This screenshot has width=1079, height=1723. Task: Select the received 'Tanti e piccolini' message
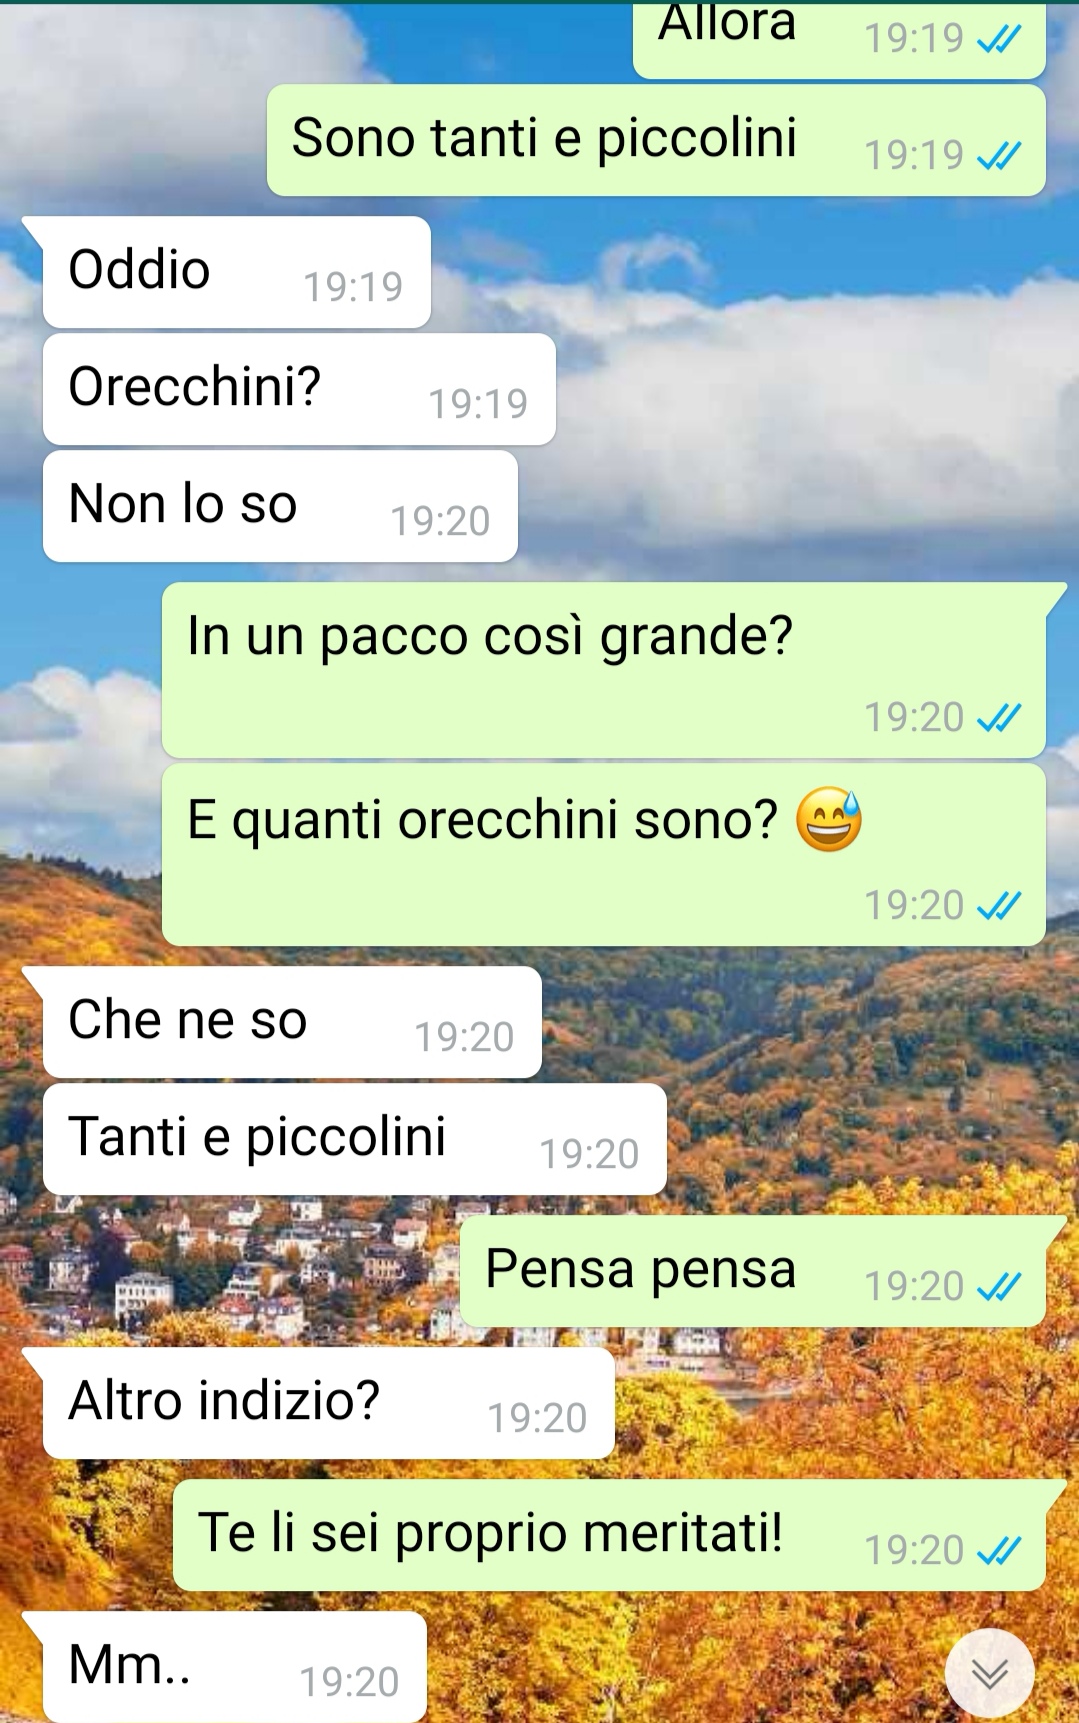[355, 1139]
